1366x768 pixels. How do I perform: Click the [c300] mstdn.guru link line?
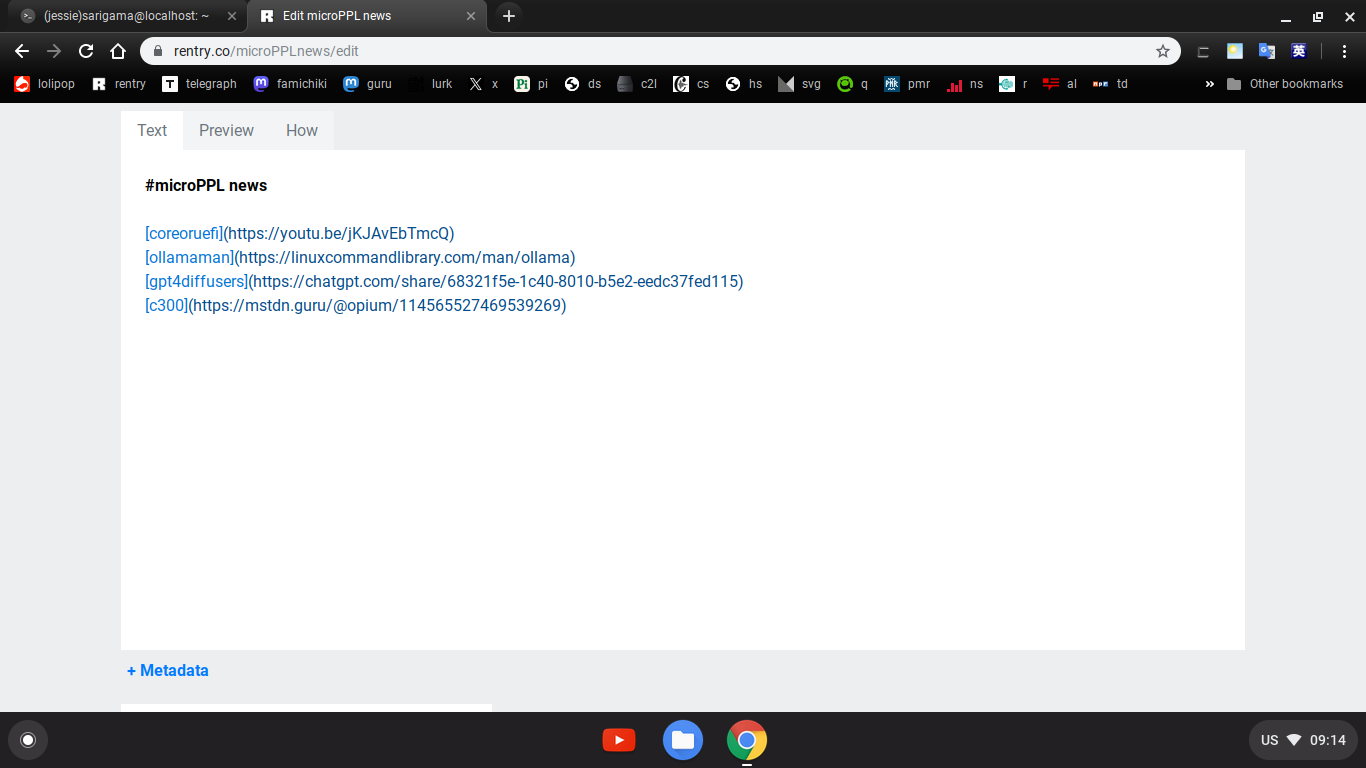[356, 305]
